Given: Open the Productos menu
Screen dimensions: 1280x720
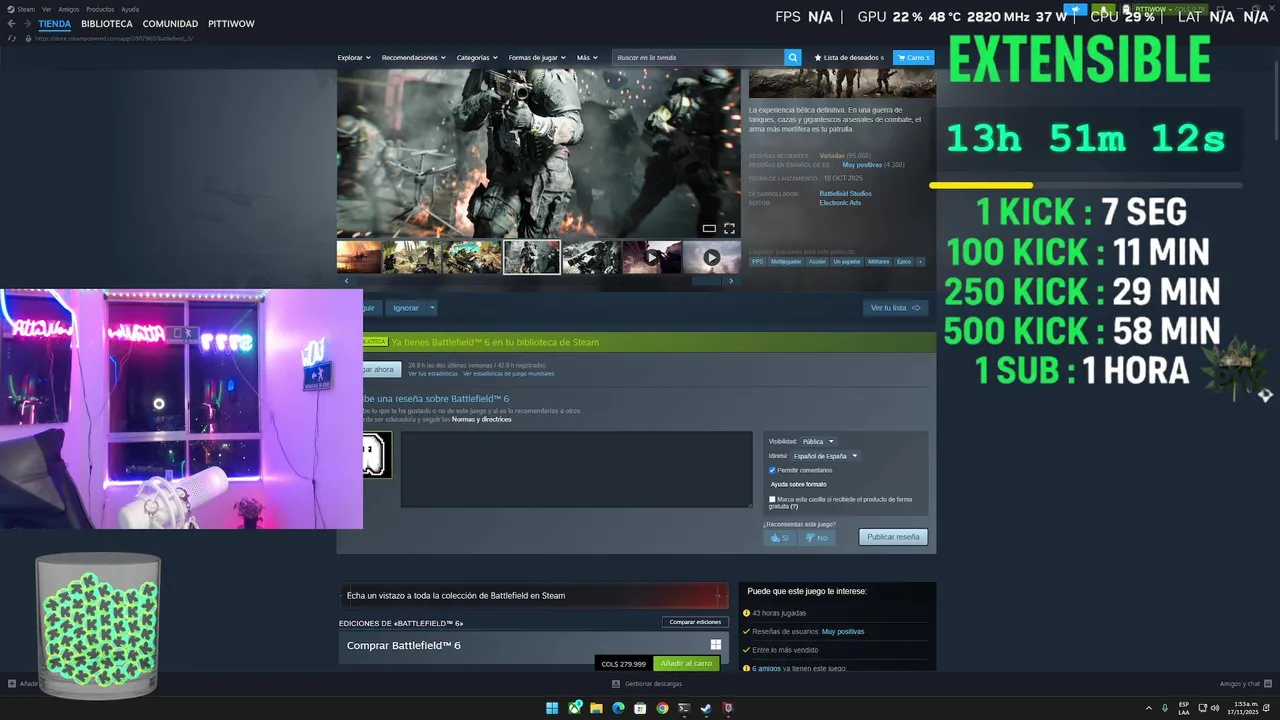Looking at the screenshot, I should coord(100,9).
